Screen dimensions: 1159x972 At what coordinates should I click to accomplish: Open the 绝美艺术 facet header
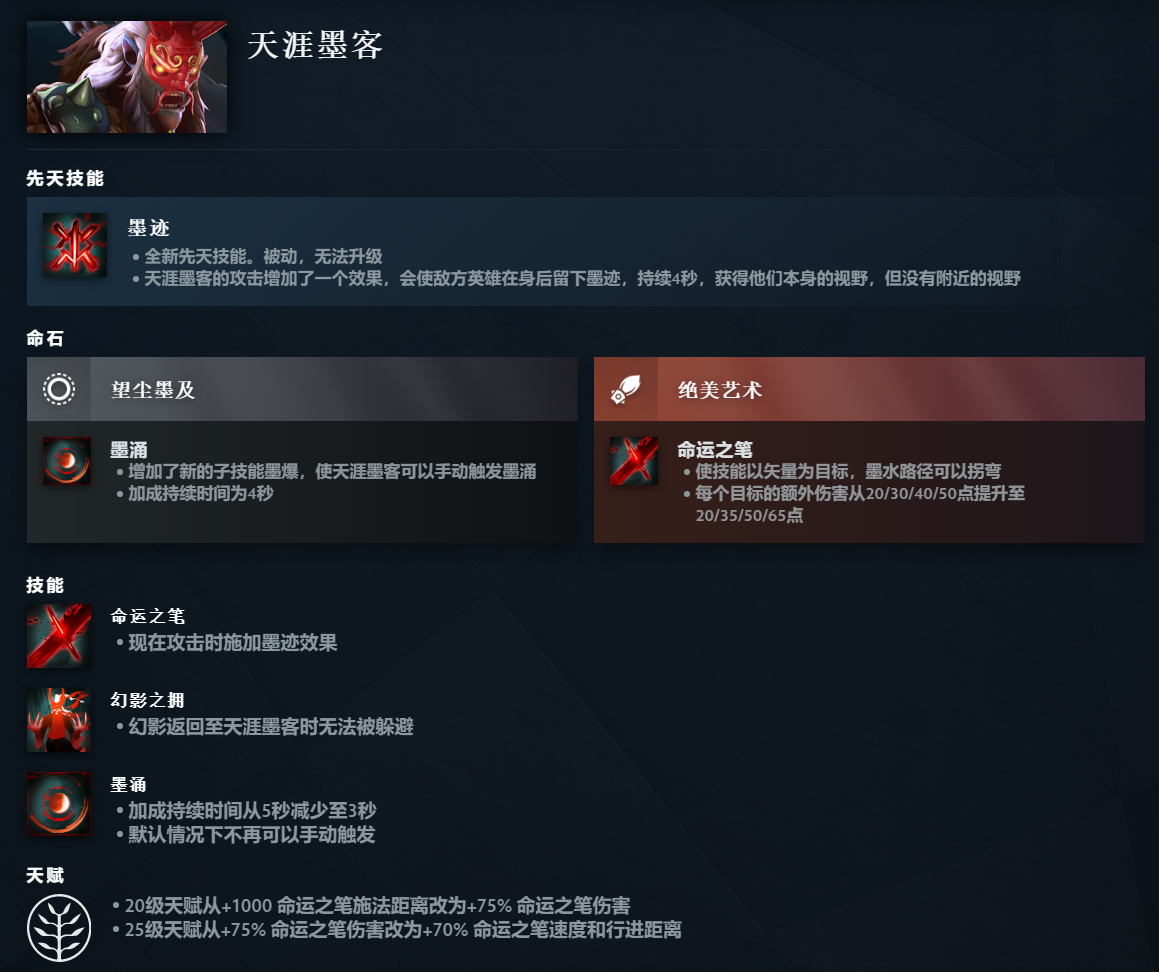(869, 389)
